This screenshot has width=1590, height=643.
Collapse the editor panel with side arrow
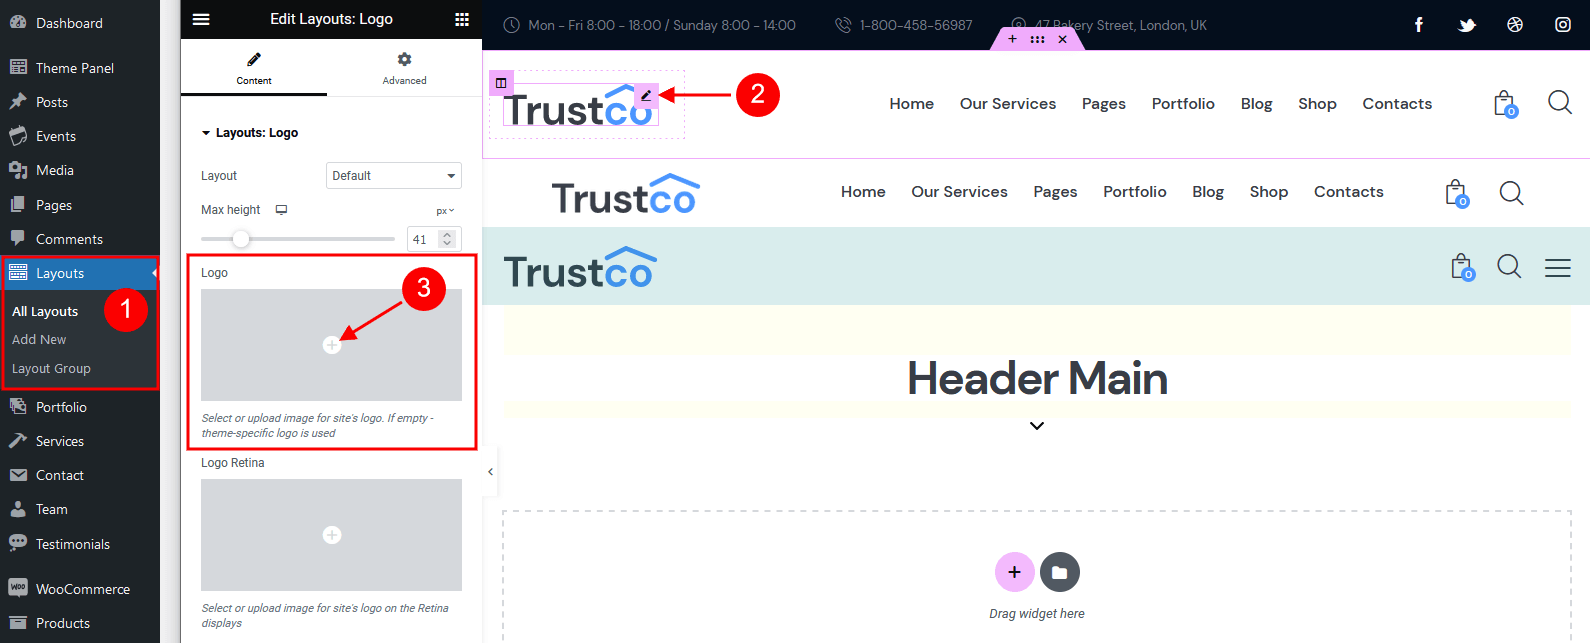click(490, 471)
